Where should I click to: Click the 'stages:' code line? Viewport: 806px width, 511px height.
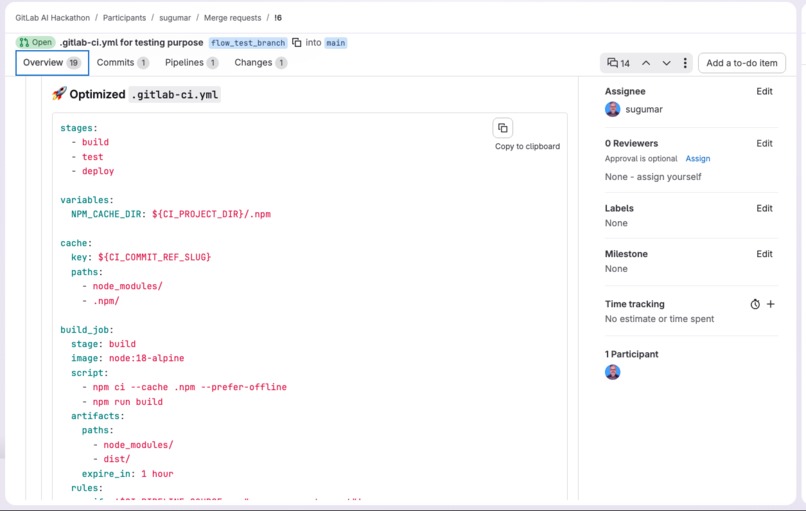click(x=79, y=128)
